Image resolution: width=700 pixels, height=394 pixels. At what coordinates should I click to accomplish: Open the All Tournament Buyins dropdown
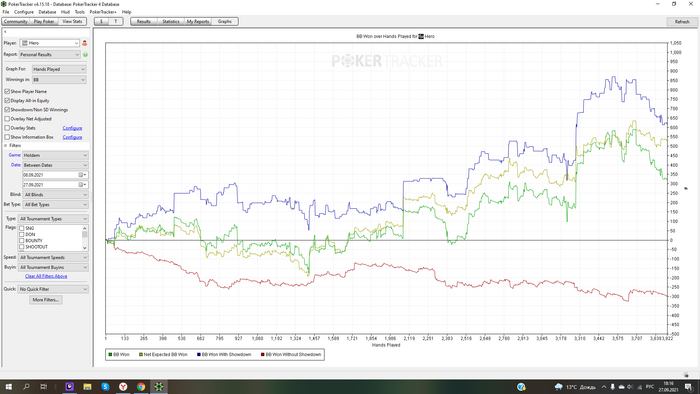point(53,267)
